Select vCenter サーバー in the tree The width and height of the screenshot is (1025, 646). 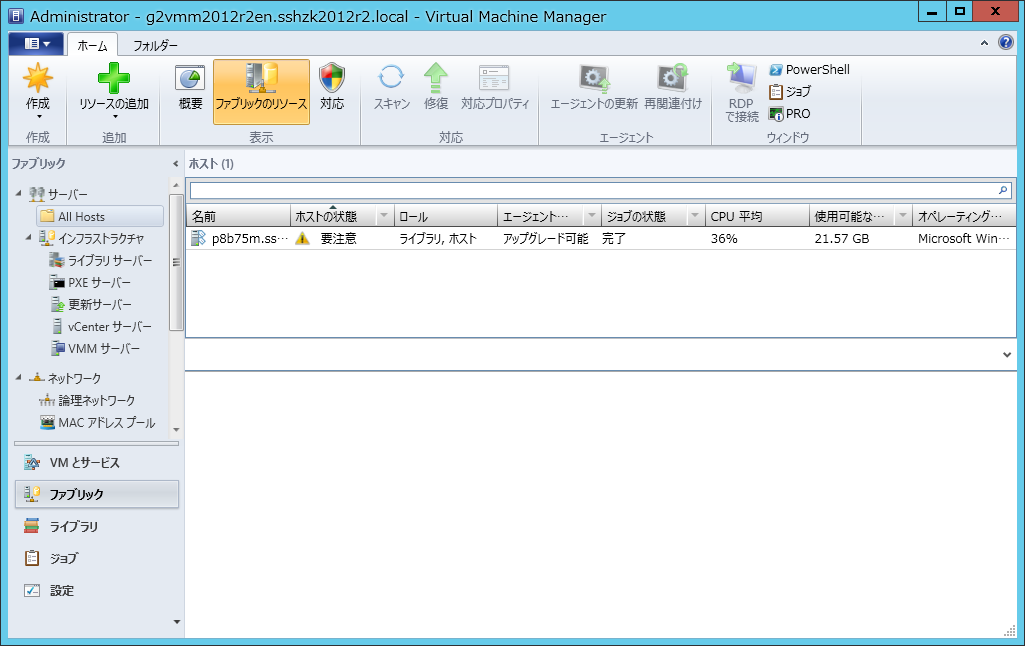pos(101,326)
